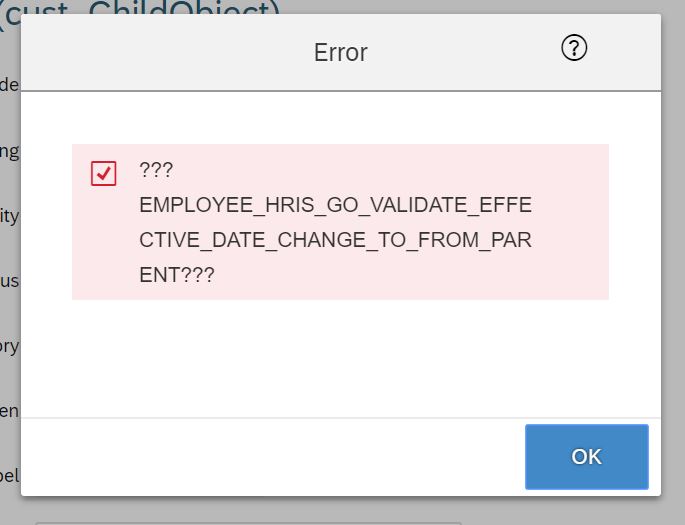Viewport: 685px width, 525px height.
Task: Click the partially hidden "ity" label at left
Action: tap(10, 216)
